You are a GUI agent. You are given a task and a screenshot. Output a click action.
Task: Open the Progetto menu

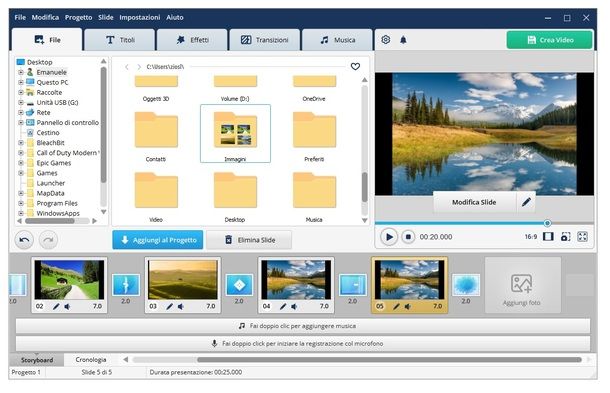pyautogui.click(x=79, y=18)
